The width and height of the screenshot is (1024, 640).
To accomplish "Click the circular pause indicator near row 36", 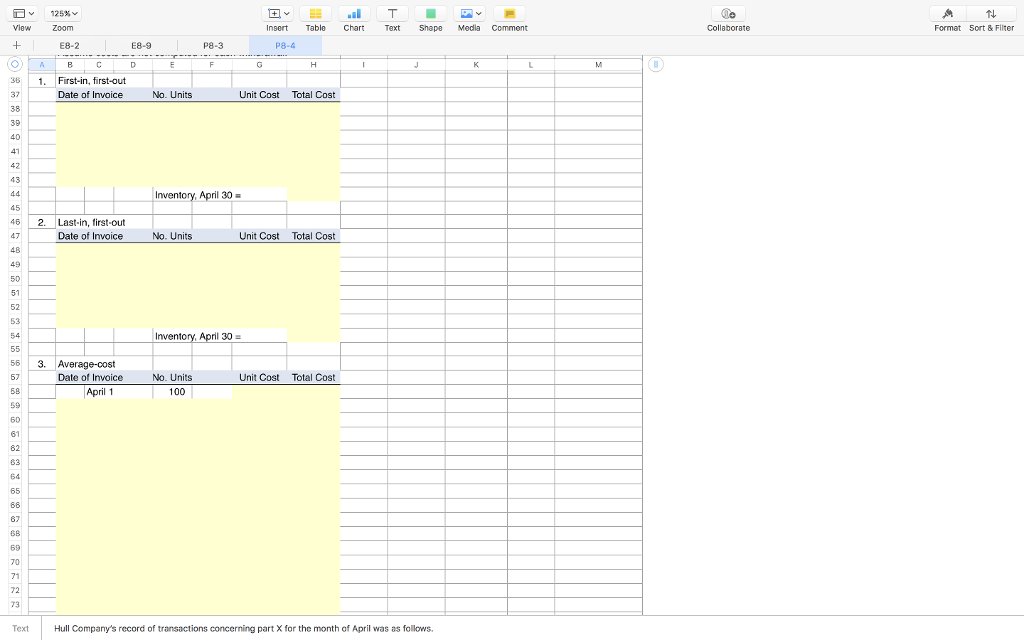I will [x=655, y=64].
